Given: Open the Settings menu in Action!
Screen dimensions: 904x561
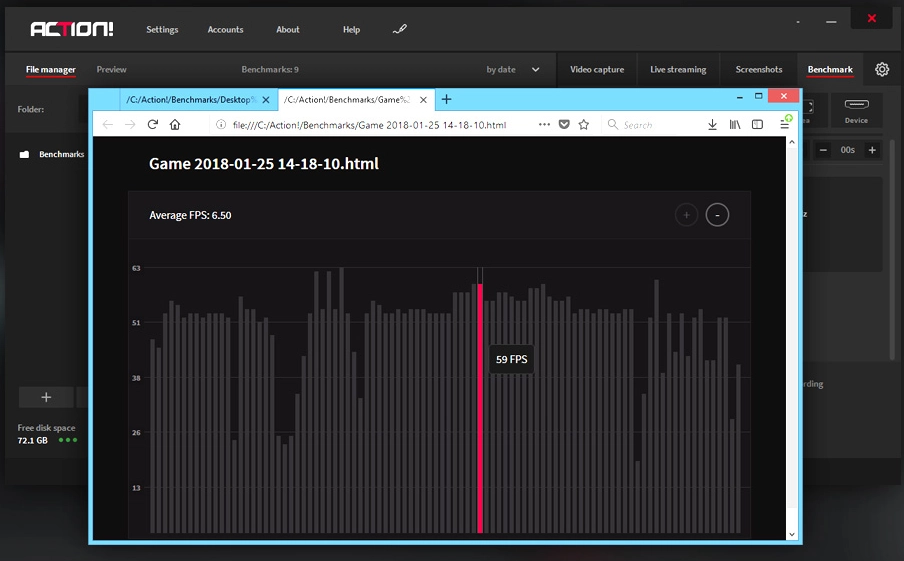Looking at the screenshot, I should [162, 29].
